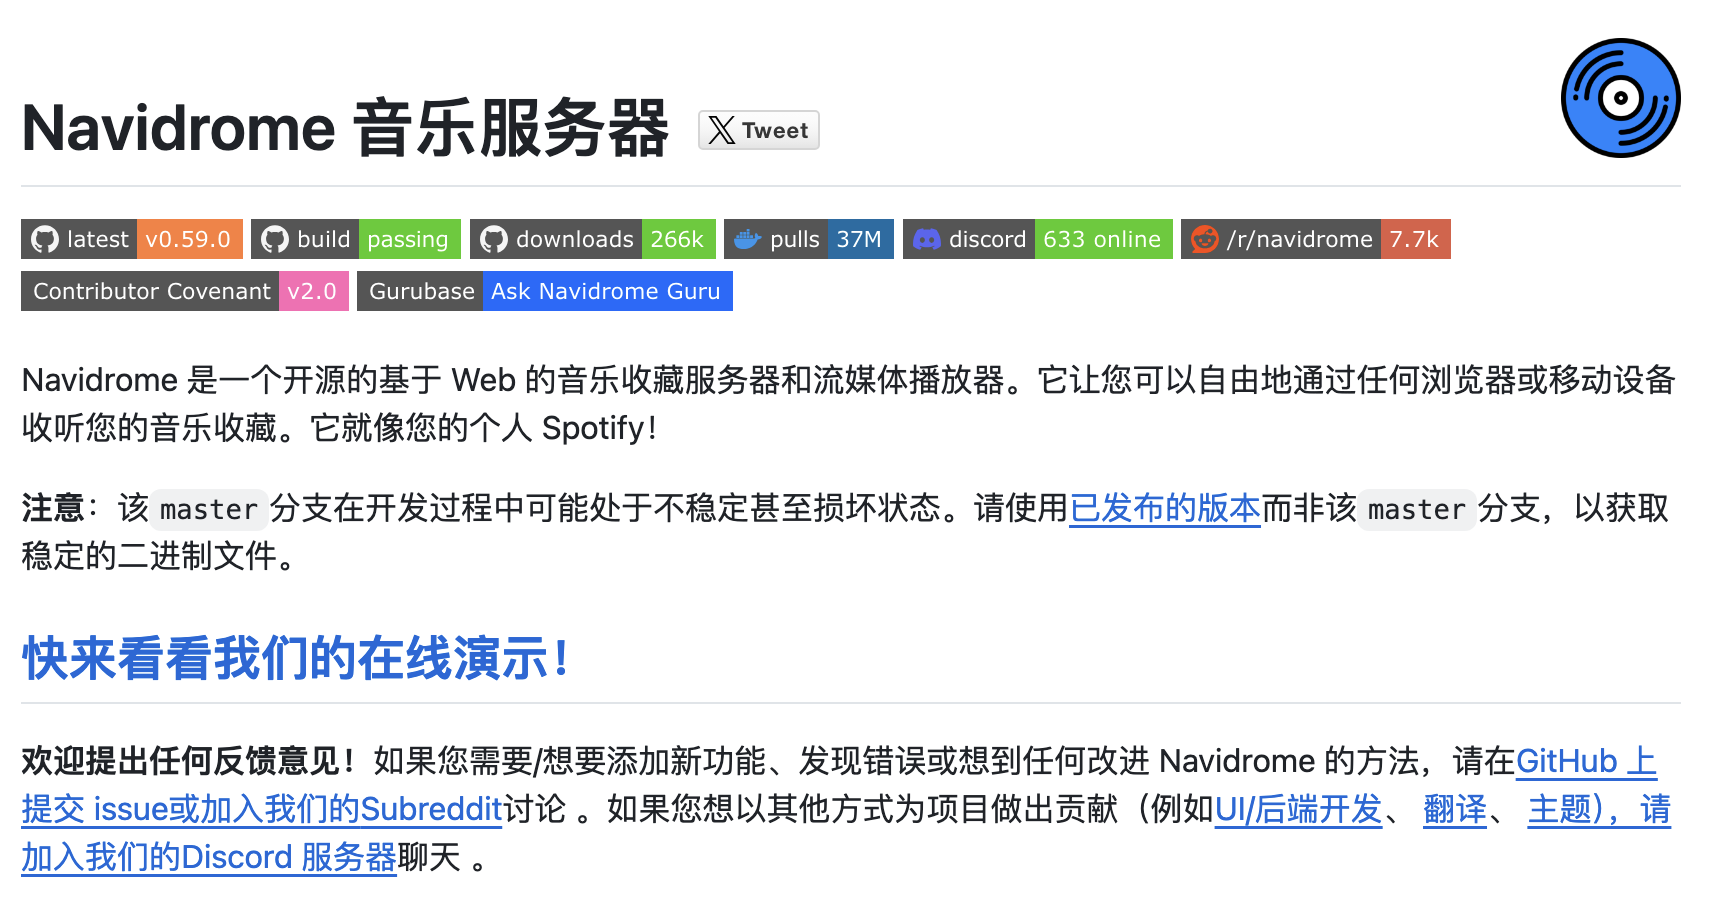Click the X Tweet button
The width and height of the screenshot is (1714, 900).
coord(758,131)
